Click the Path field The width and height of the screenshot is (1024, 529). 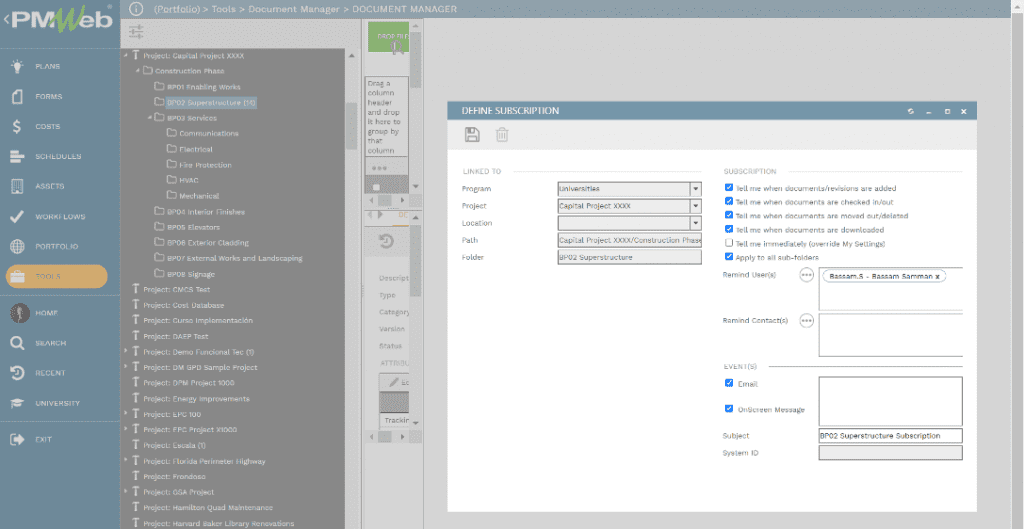point(630,240)
